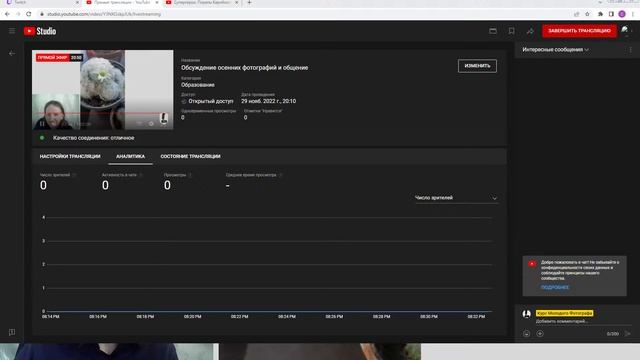
Task: Click the Завершить трансляцию button
Action: tap(579, 31)
